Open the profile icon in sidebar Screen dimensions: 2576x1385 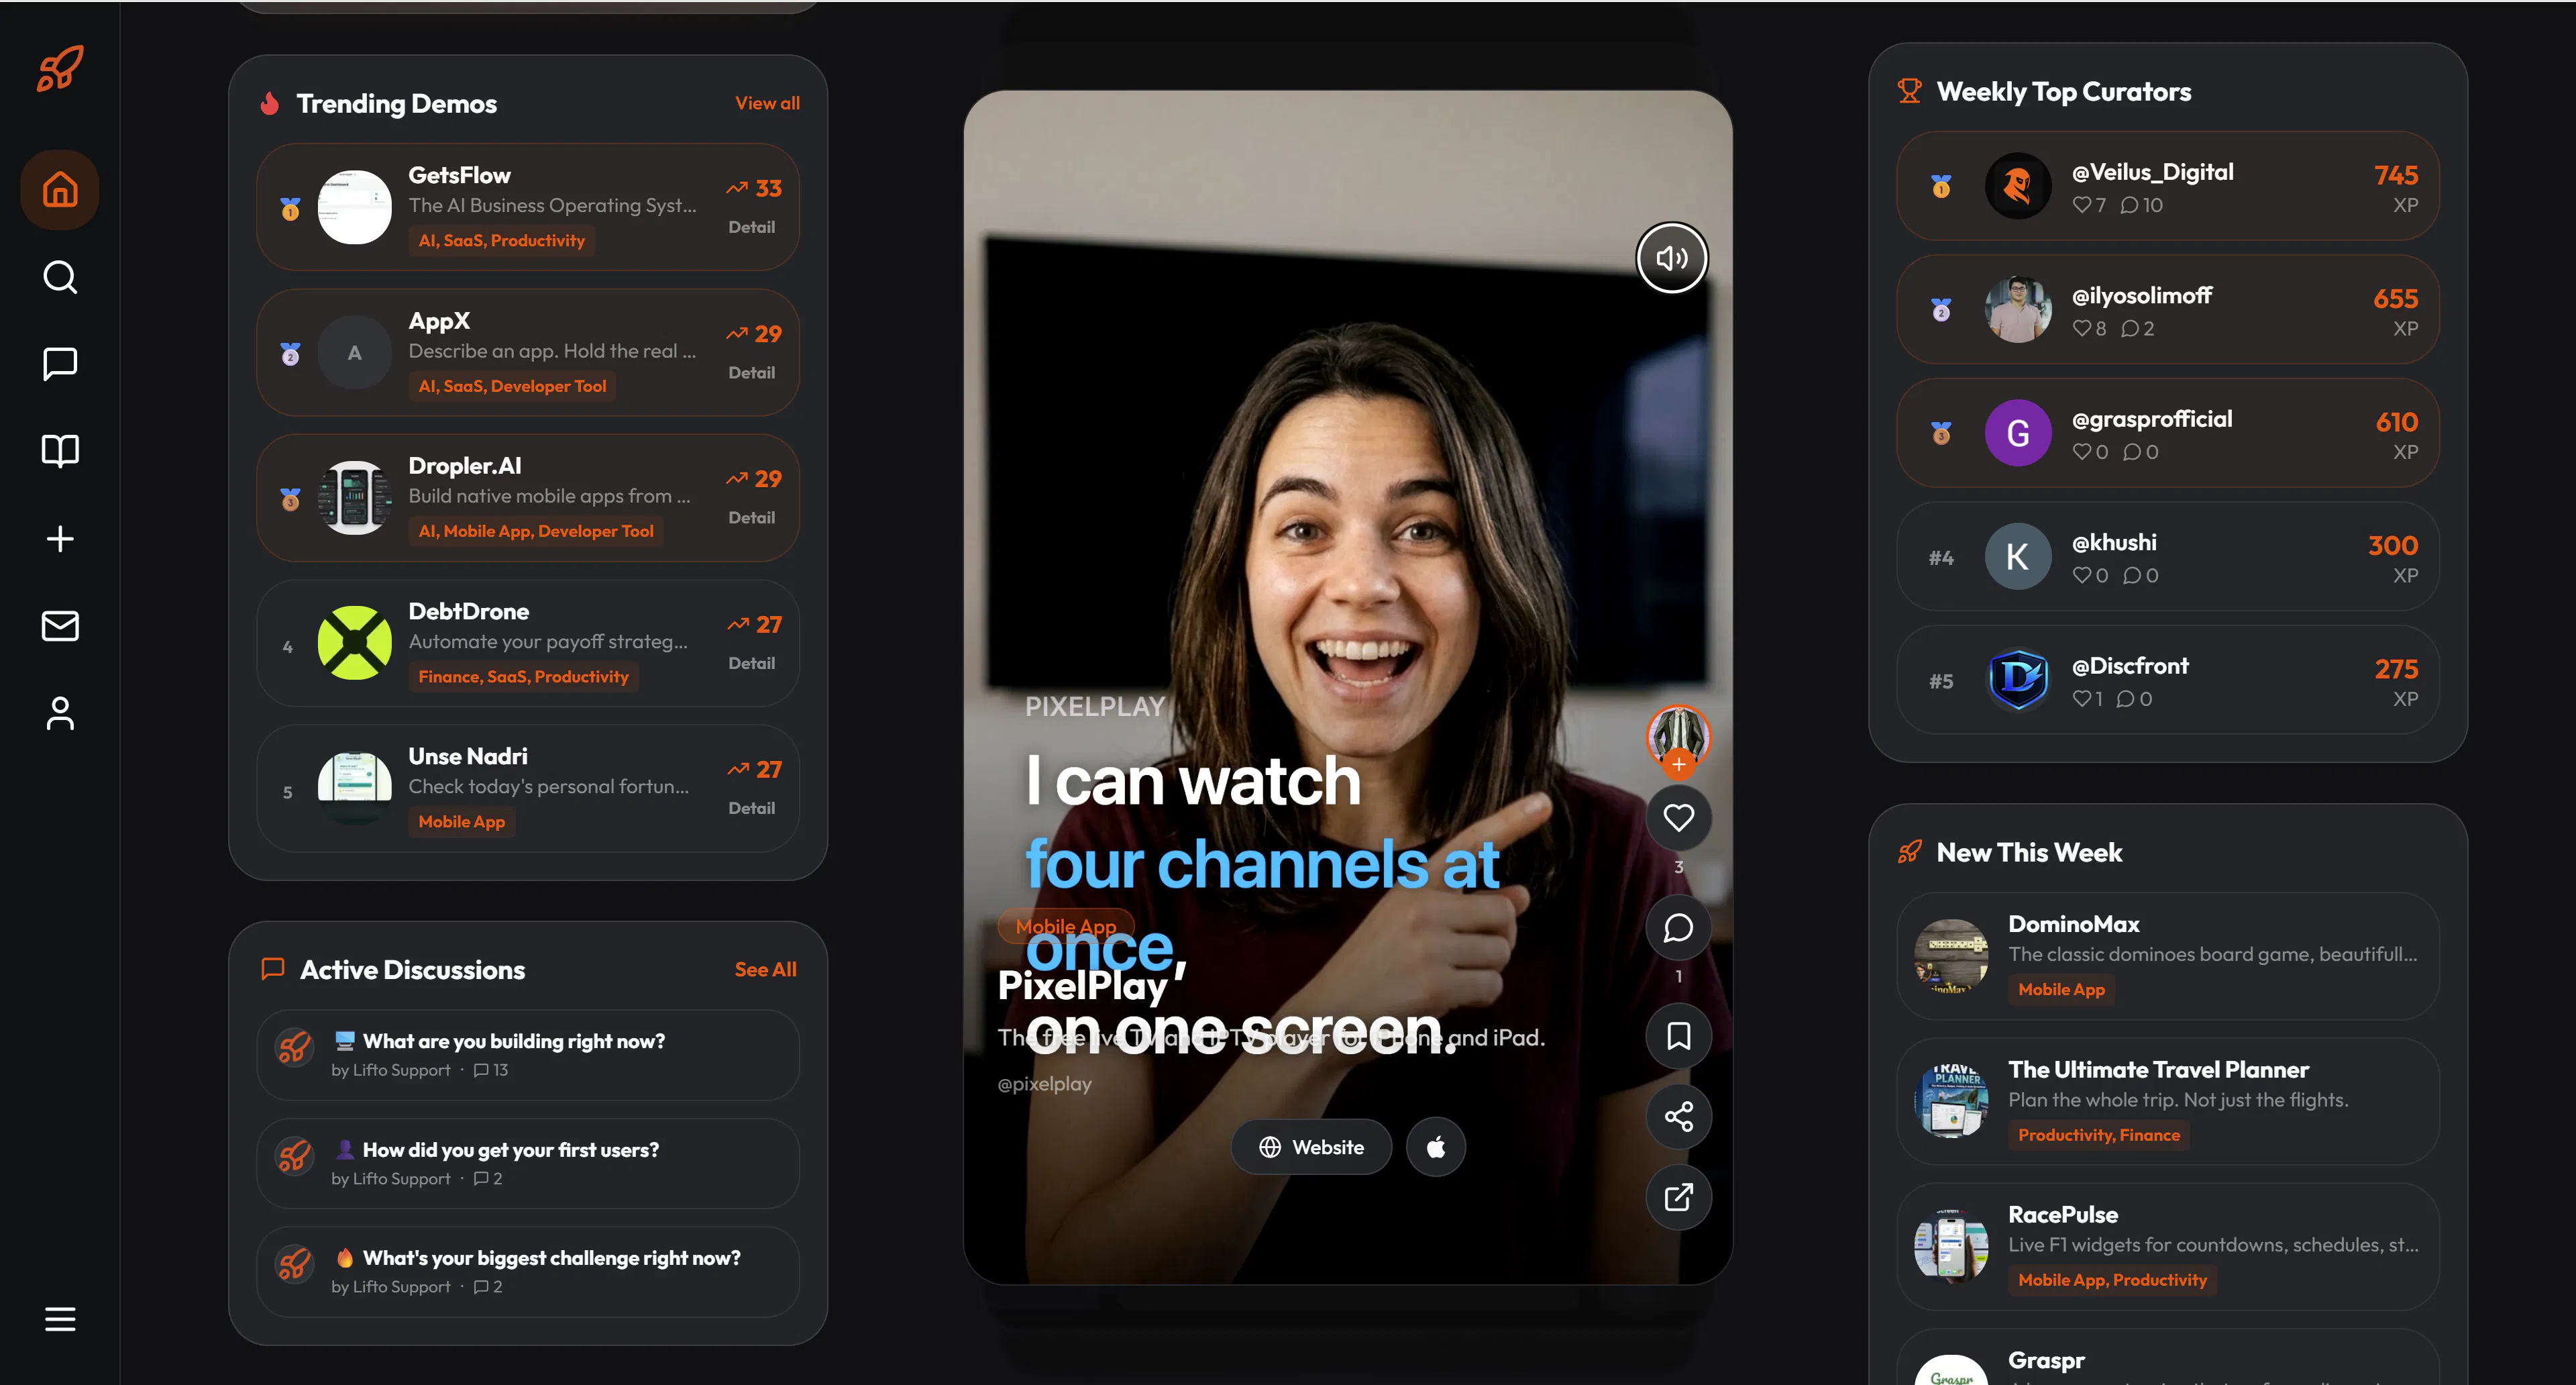click(60, 713)
